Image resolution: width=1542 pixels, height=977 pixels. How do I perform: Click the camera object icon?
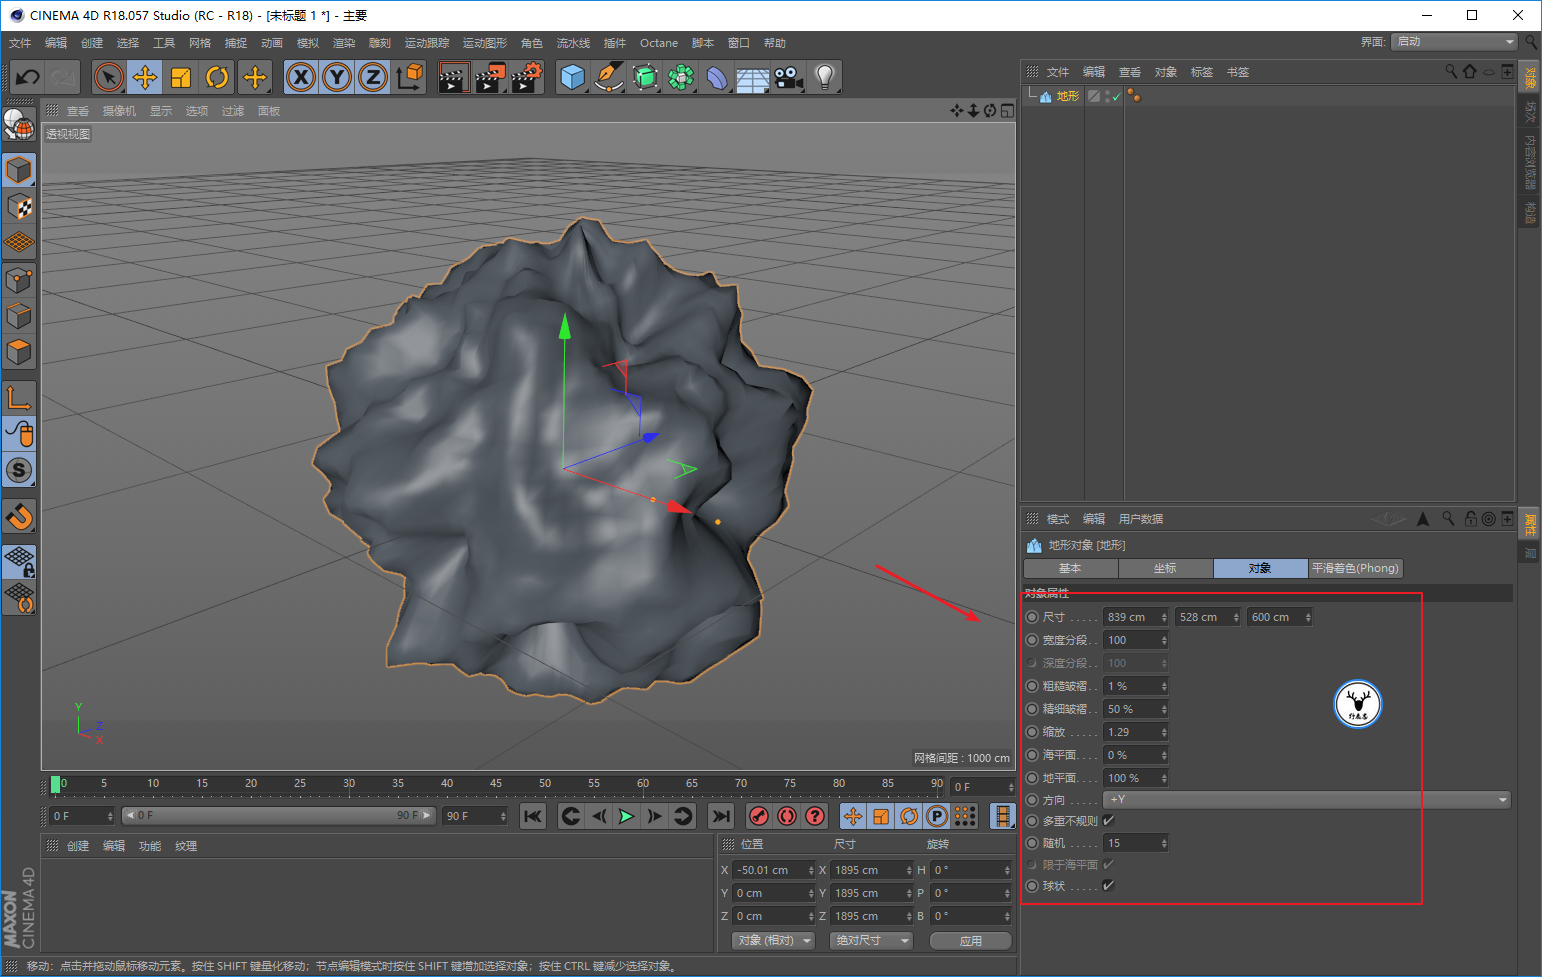[x=788, y=77]
